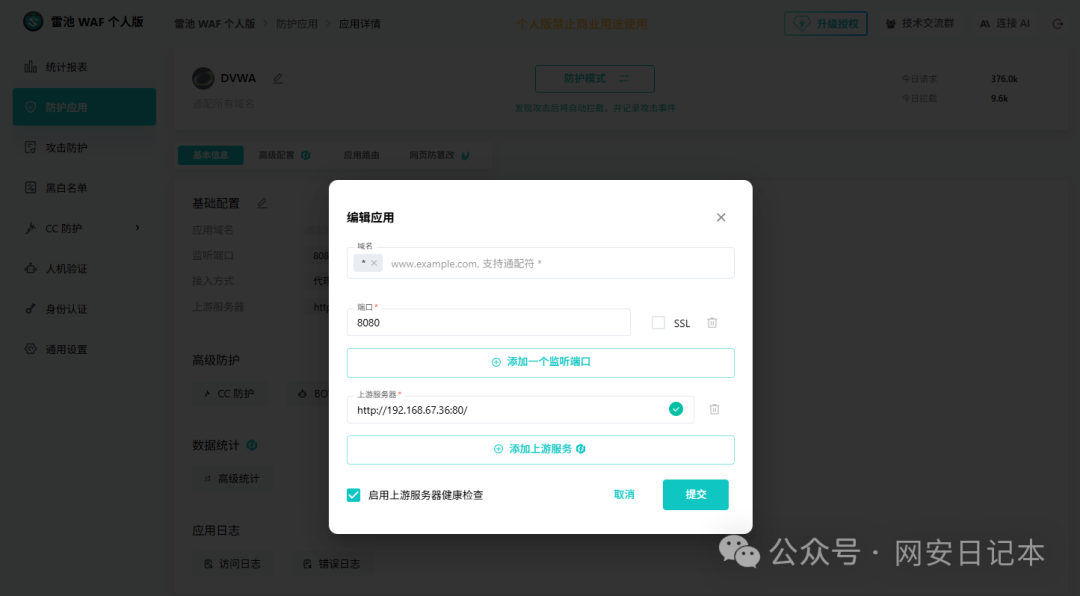Close the 编辑应用 dialog with the X
1080x596 pixels.
720,217
